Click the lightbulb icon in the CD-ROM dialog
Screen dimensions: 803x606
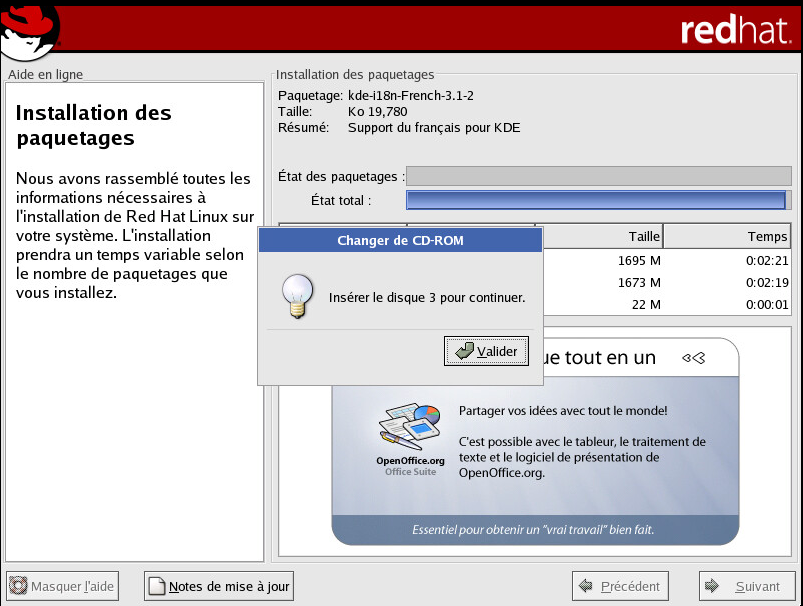click(294, 296)
